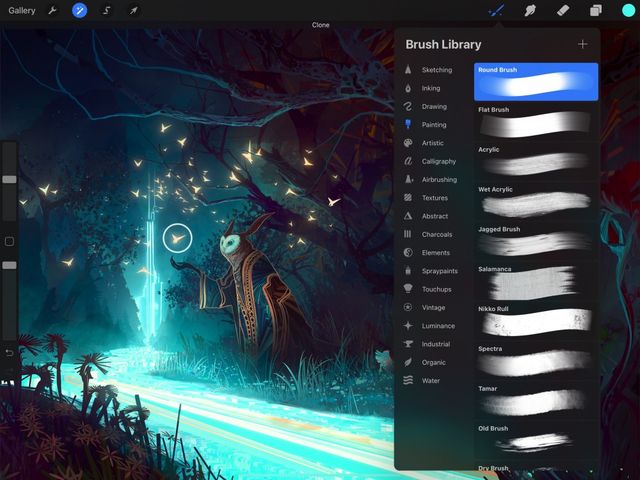Select the Paint brush tool icon
The height and width of the screenshot is (480, 640).
pyautogui.click(x=496, y=10)
